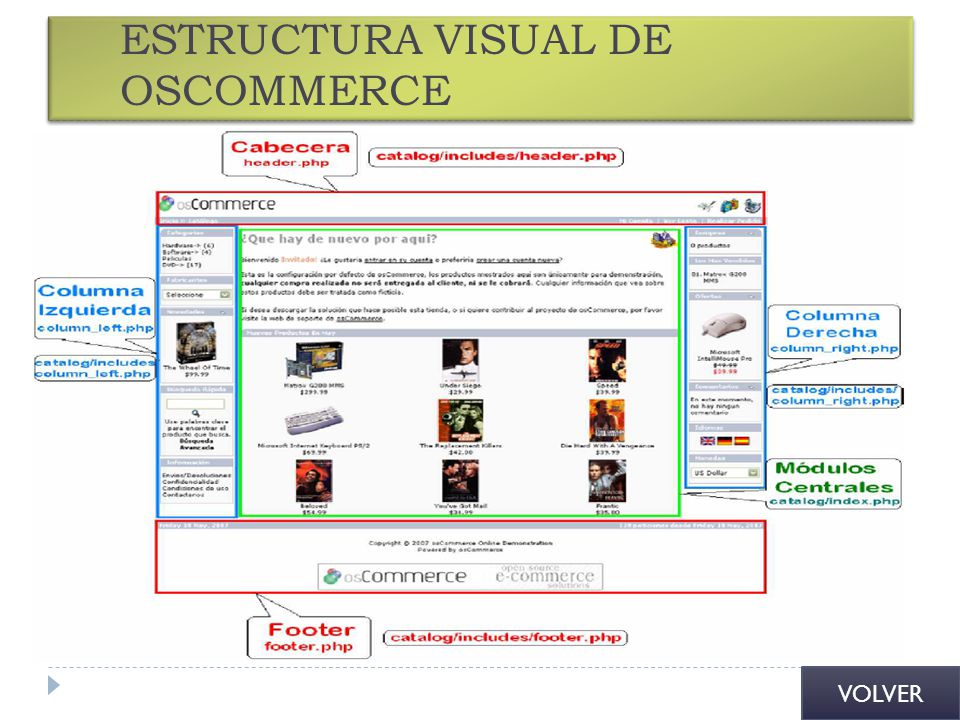Click the Speed movie cover

point(607,361)
